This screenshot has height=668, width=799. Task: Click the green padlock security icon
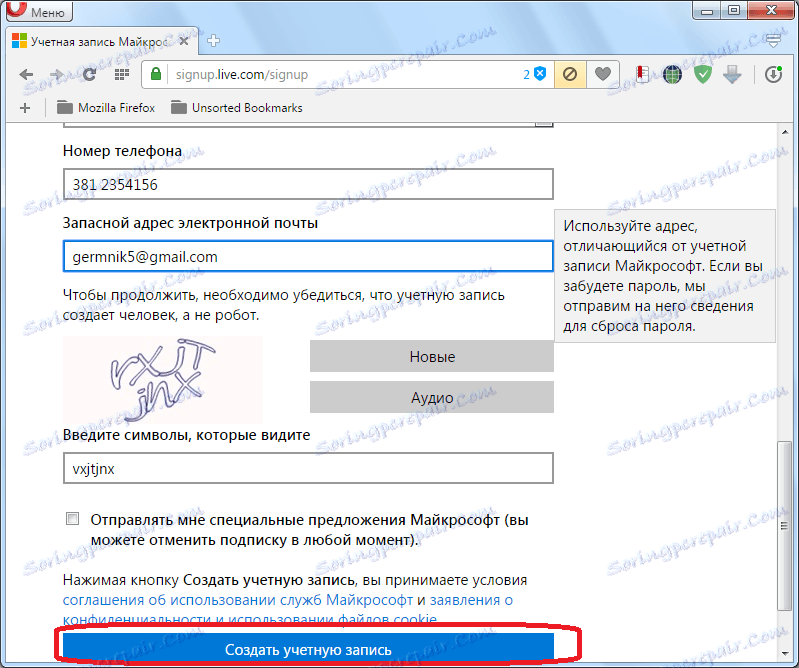tap(156, 74)
